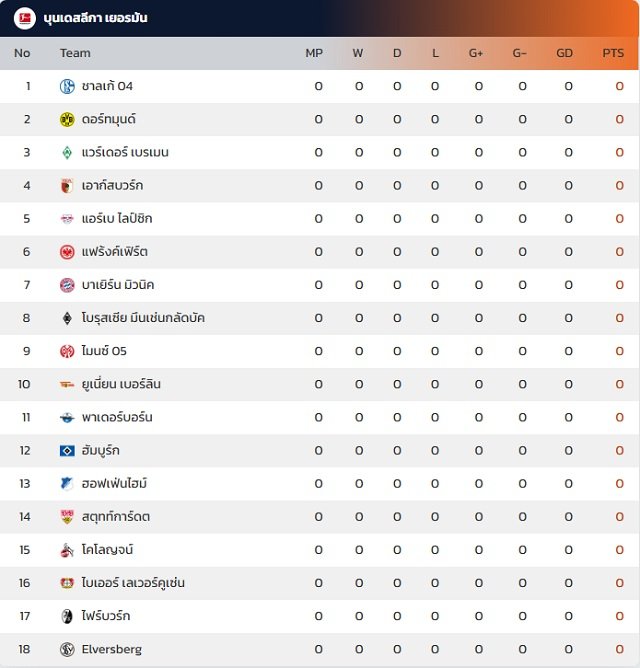Open the Elversberg team name link
This screenshot has height=668, width=640.
(x=112, y=649)
